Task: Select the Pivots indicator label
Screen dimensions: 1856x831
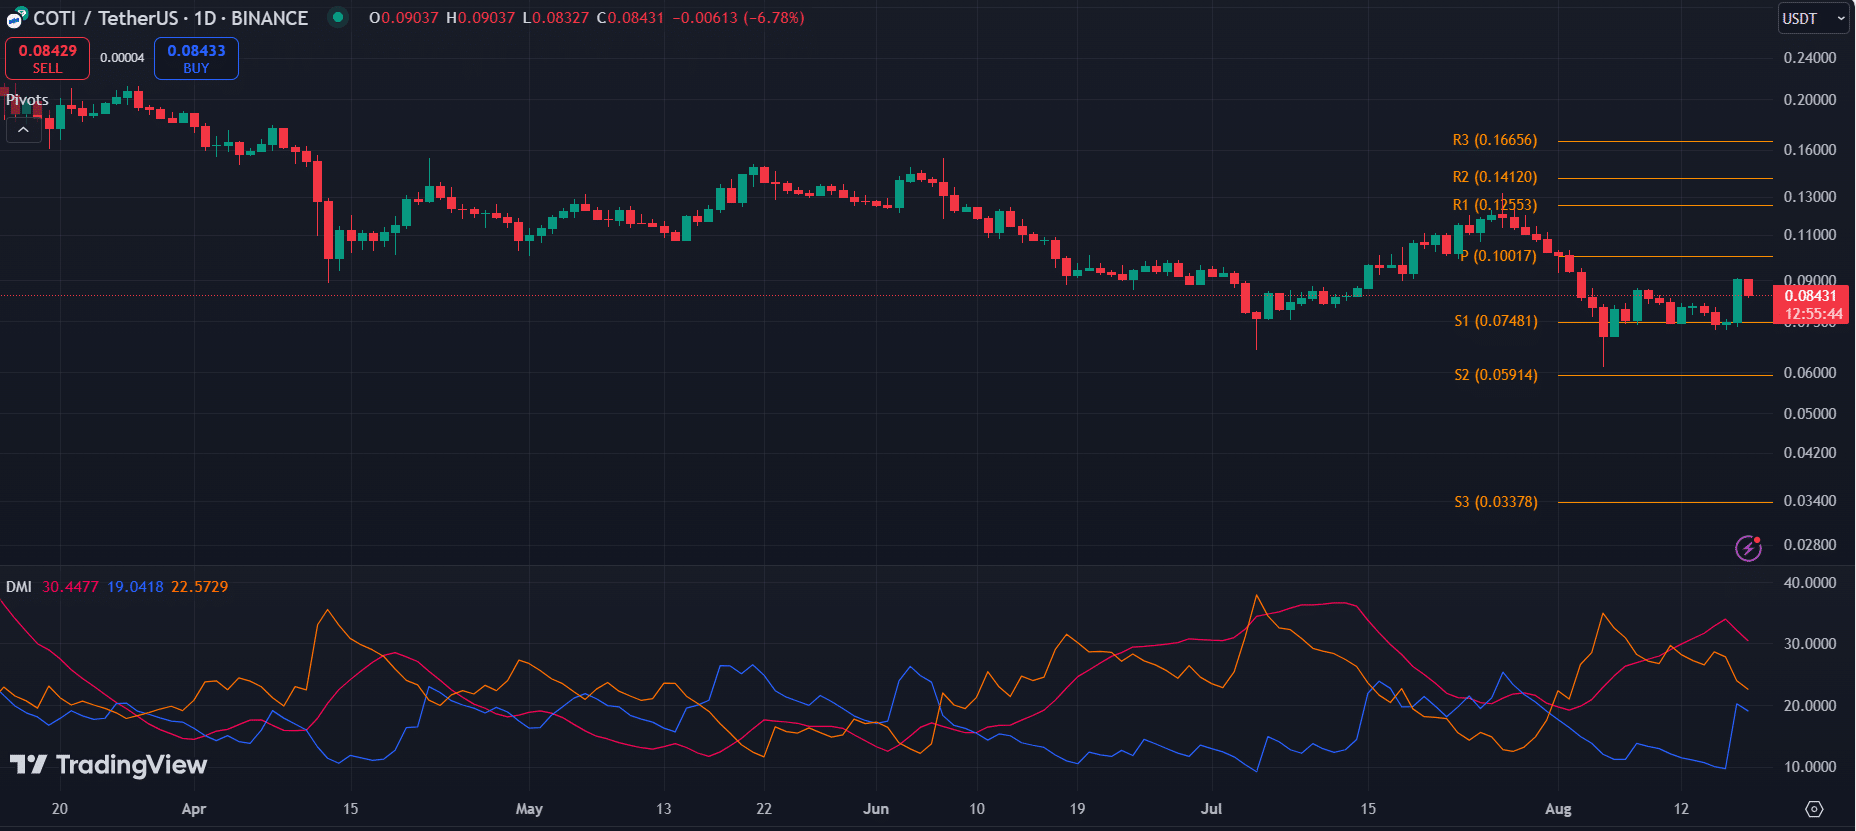Action: [x=27, y=100]
